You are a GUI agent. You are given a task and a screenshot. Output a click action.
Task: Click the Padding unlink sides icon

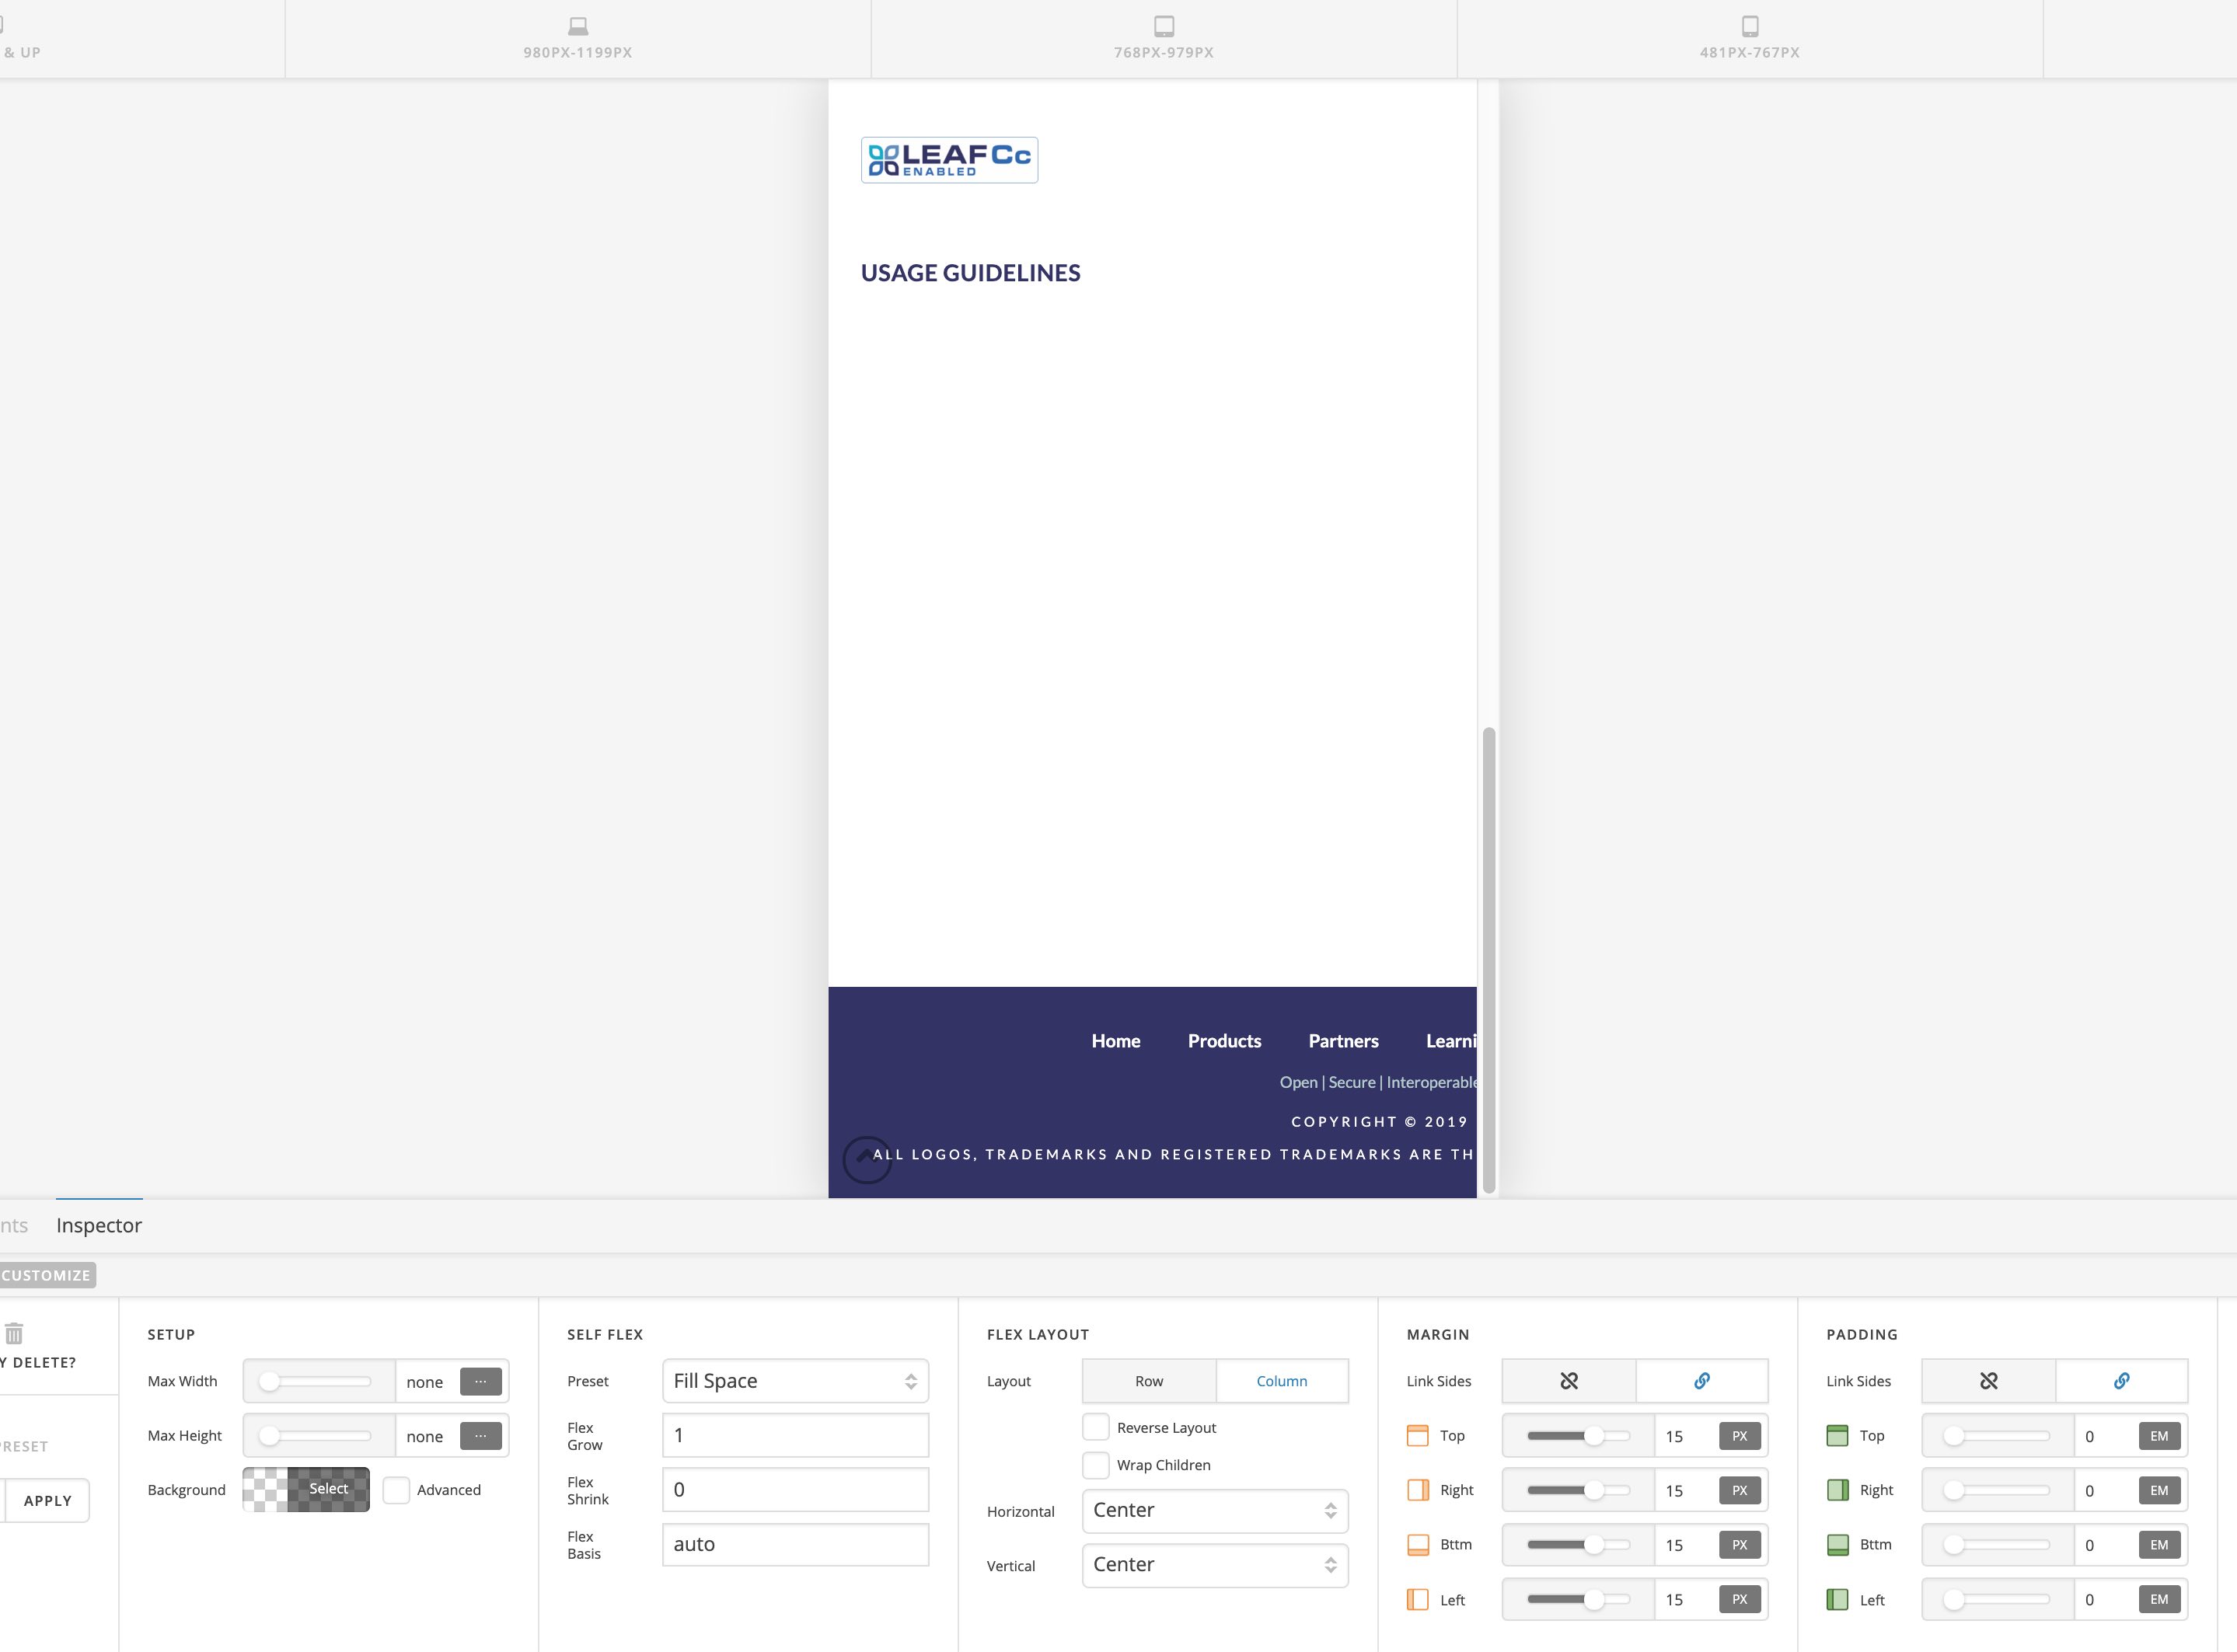(x=1988, y=1381)
